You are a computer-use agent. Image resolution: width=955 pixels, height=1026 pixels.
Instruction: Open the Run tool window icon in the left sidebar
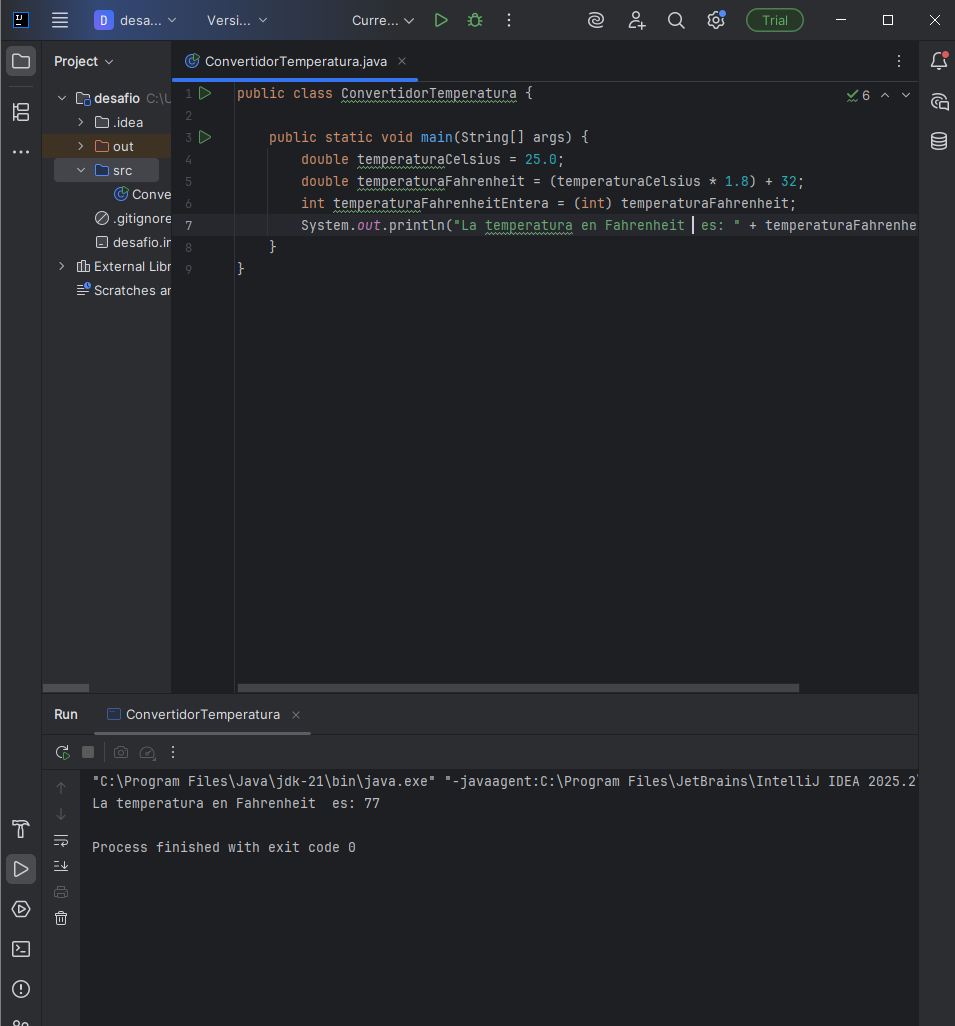[x=21, y=869]
